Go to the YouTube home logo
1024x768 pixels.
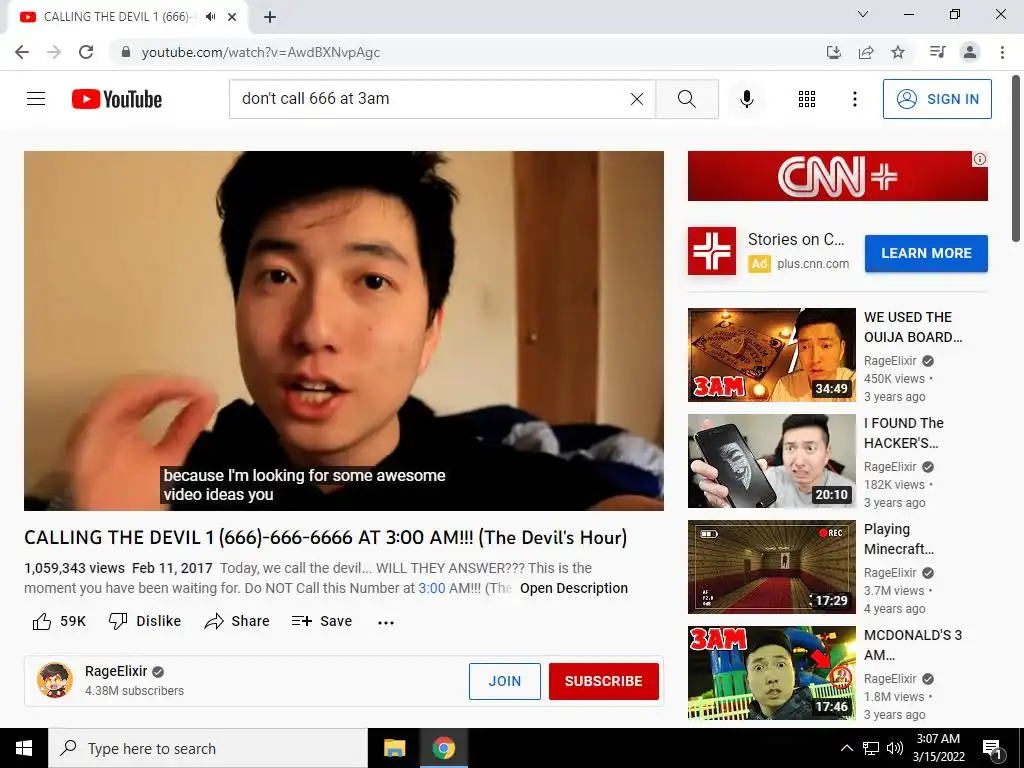[117, 99]
